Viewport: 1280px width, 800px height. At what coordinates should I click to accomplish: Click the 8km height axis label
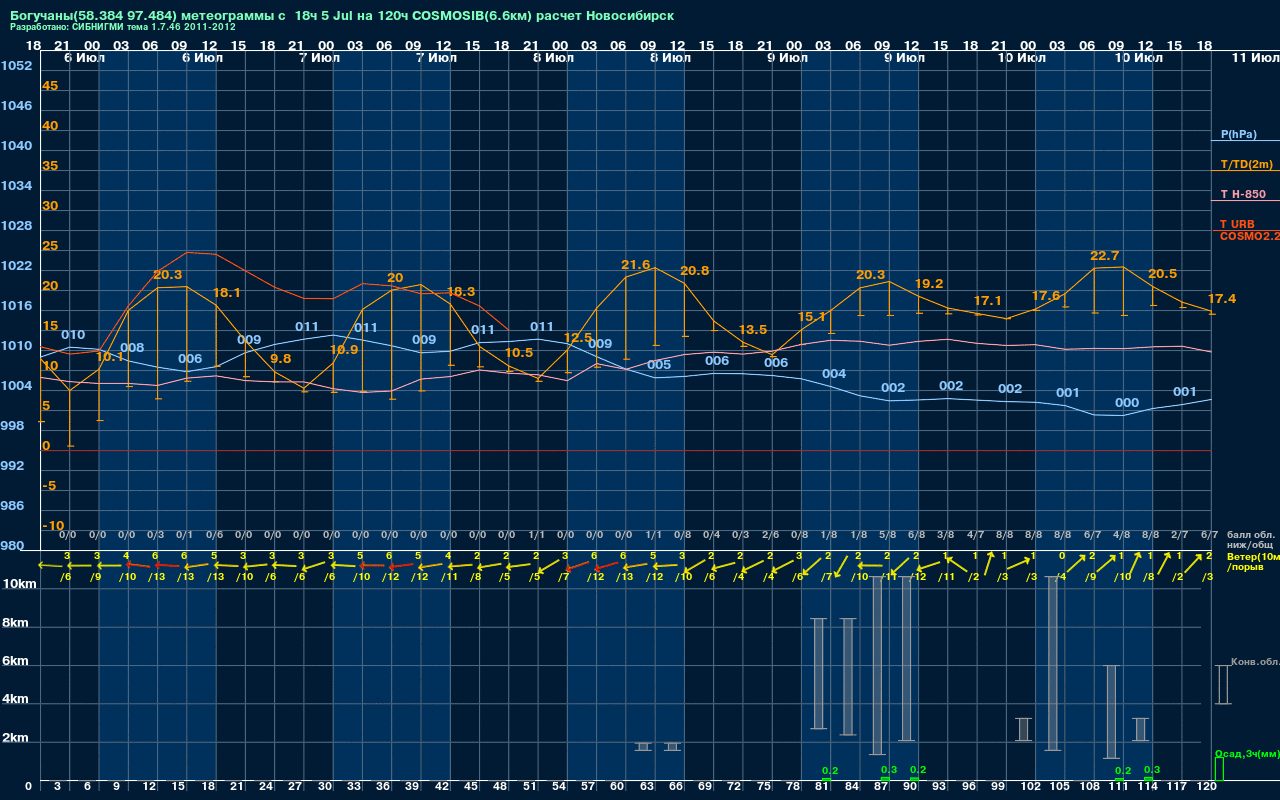pyautogui.click(x=16, y=623)
